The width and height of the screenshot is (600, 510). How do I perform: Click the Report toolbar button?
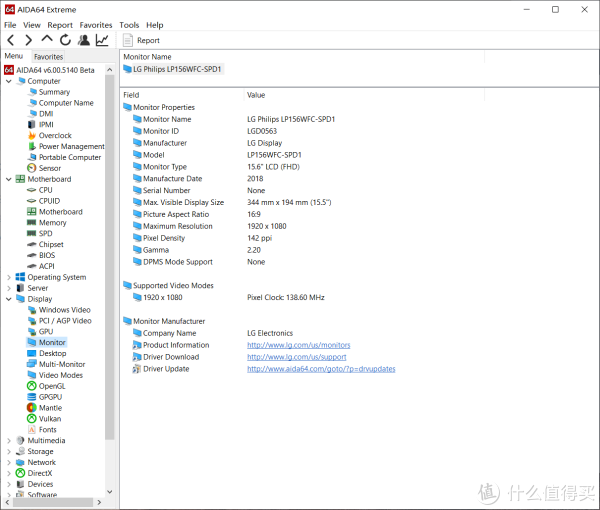141,40
